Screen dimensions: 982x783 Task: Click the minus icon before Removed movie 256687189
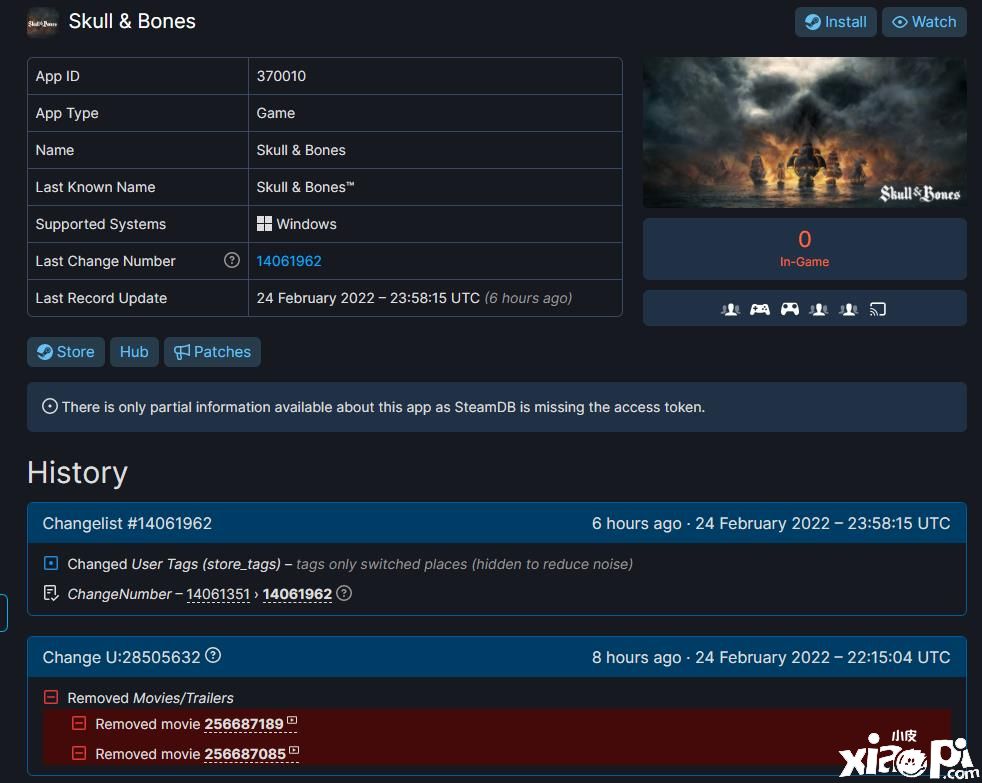point(79,723)
